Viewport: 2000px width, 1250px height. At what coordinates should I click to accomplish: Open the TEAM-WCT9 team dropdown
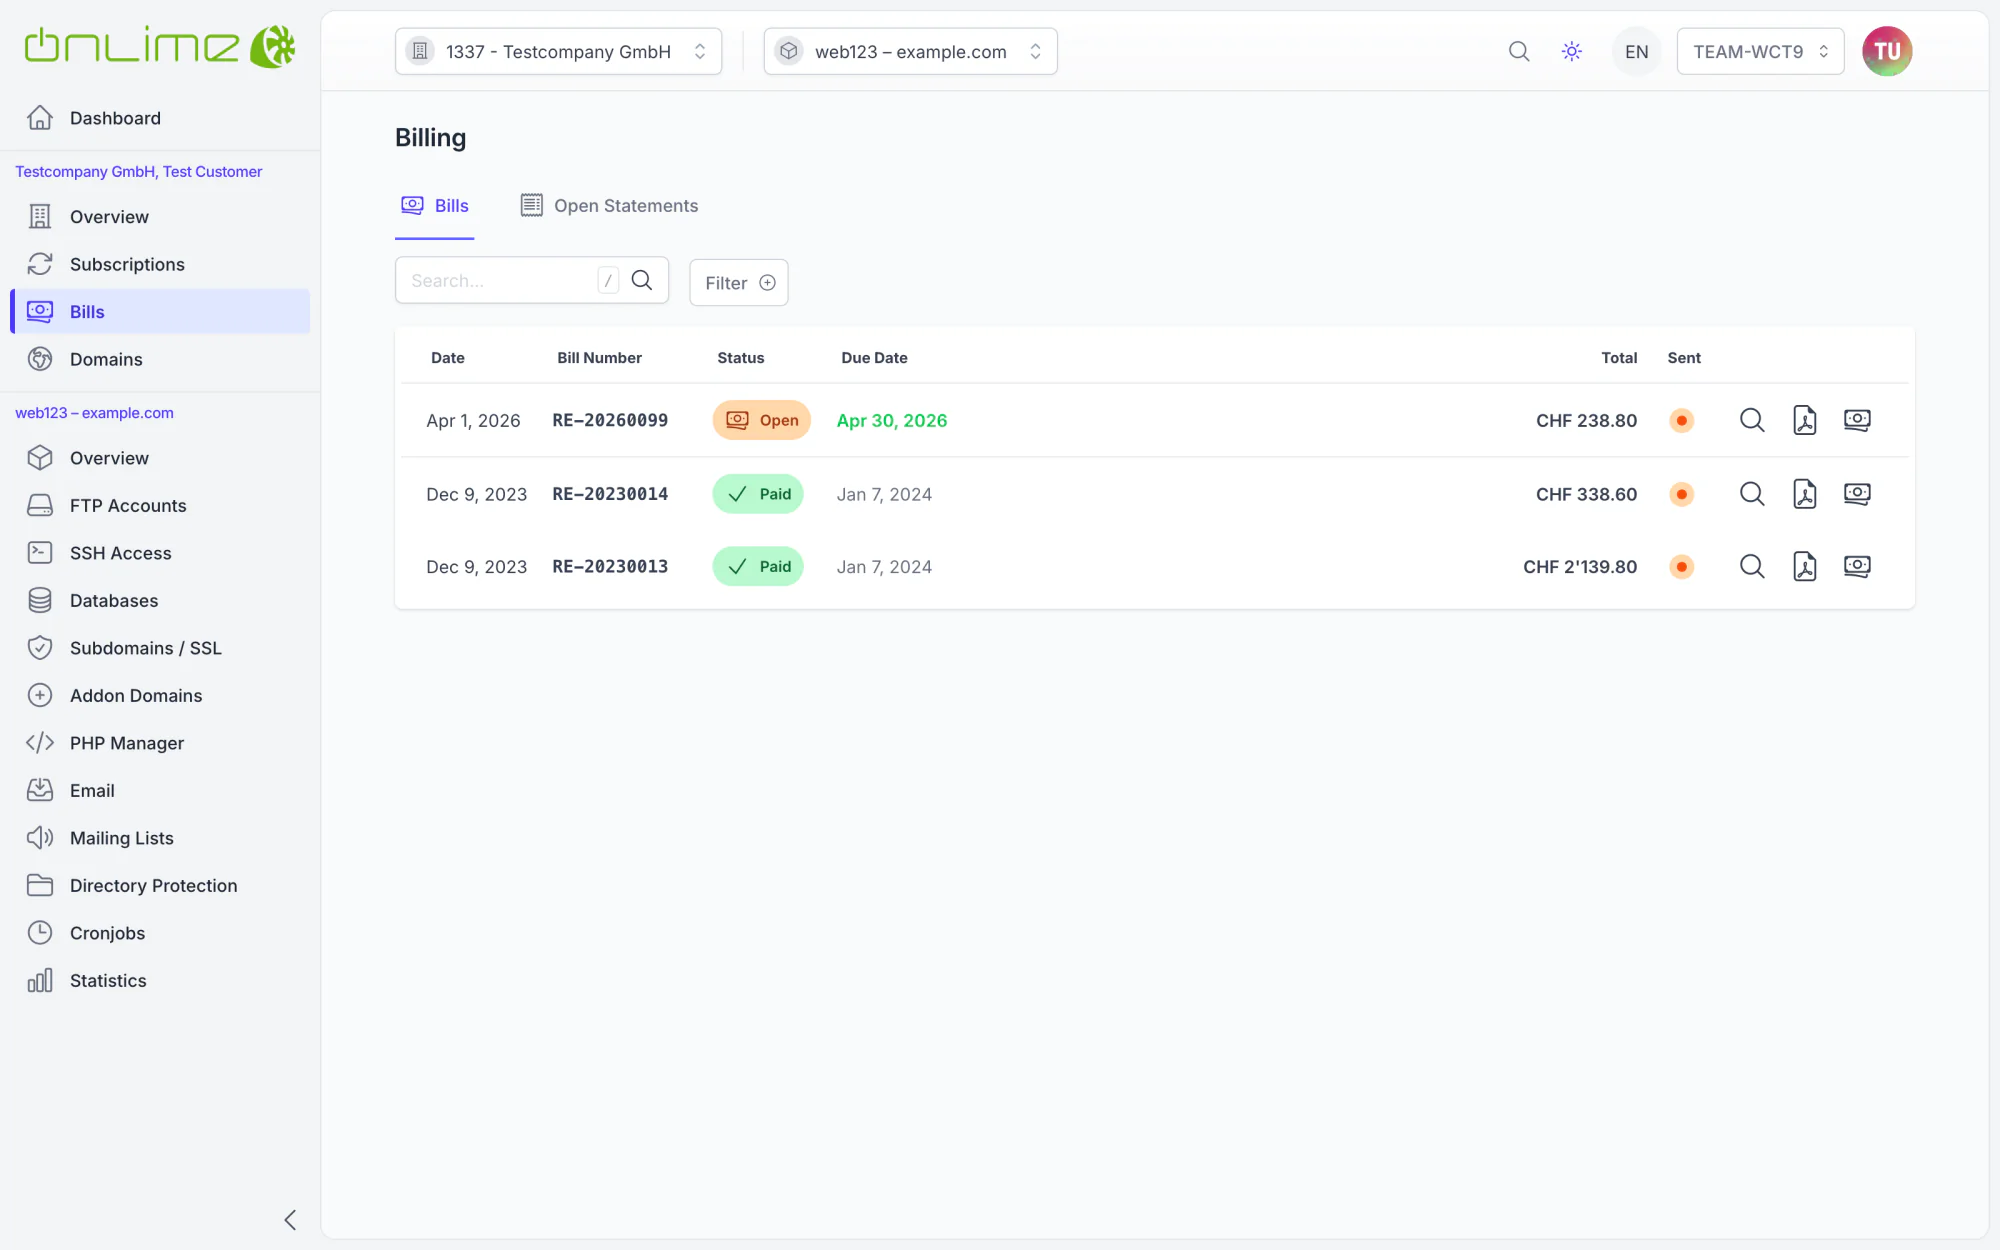pos(1760,51)
